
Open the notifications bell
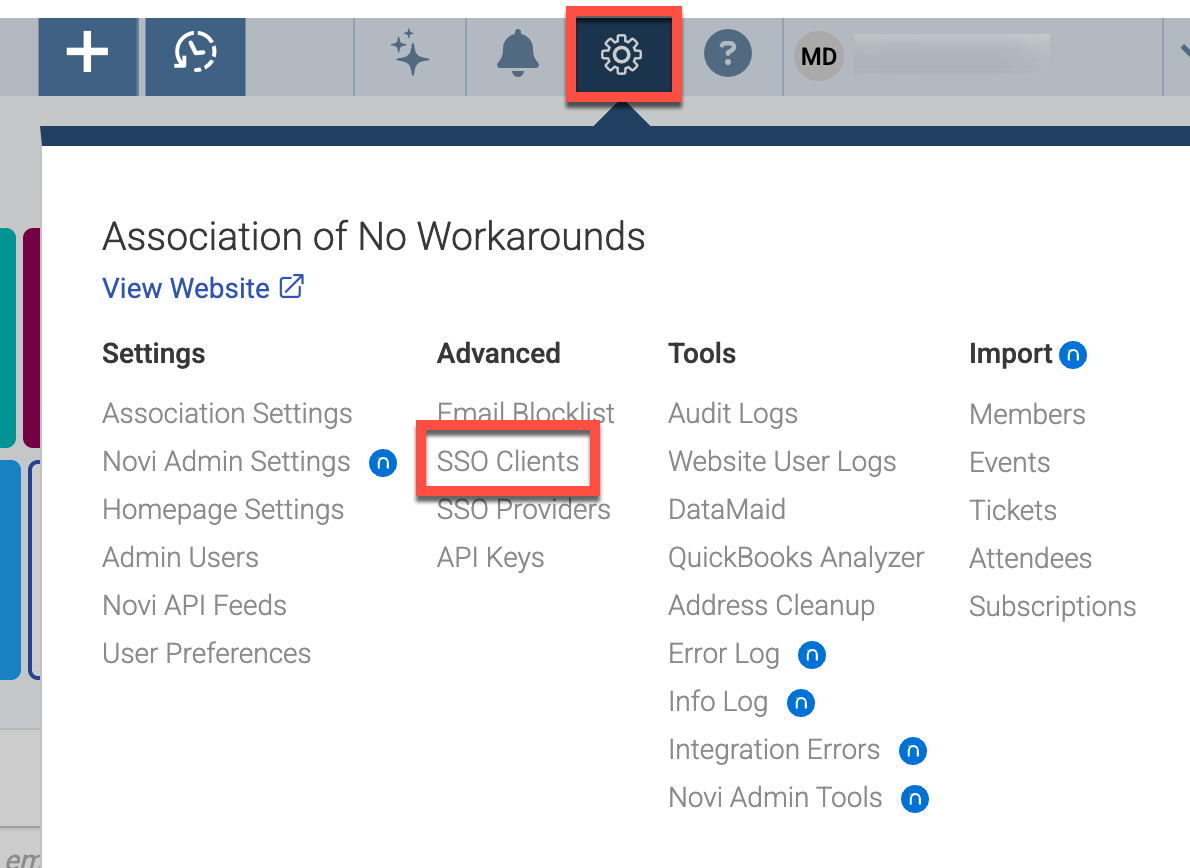[518, 53]
